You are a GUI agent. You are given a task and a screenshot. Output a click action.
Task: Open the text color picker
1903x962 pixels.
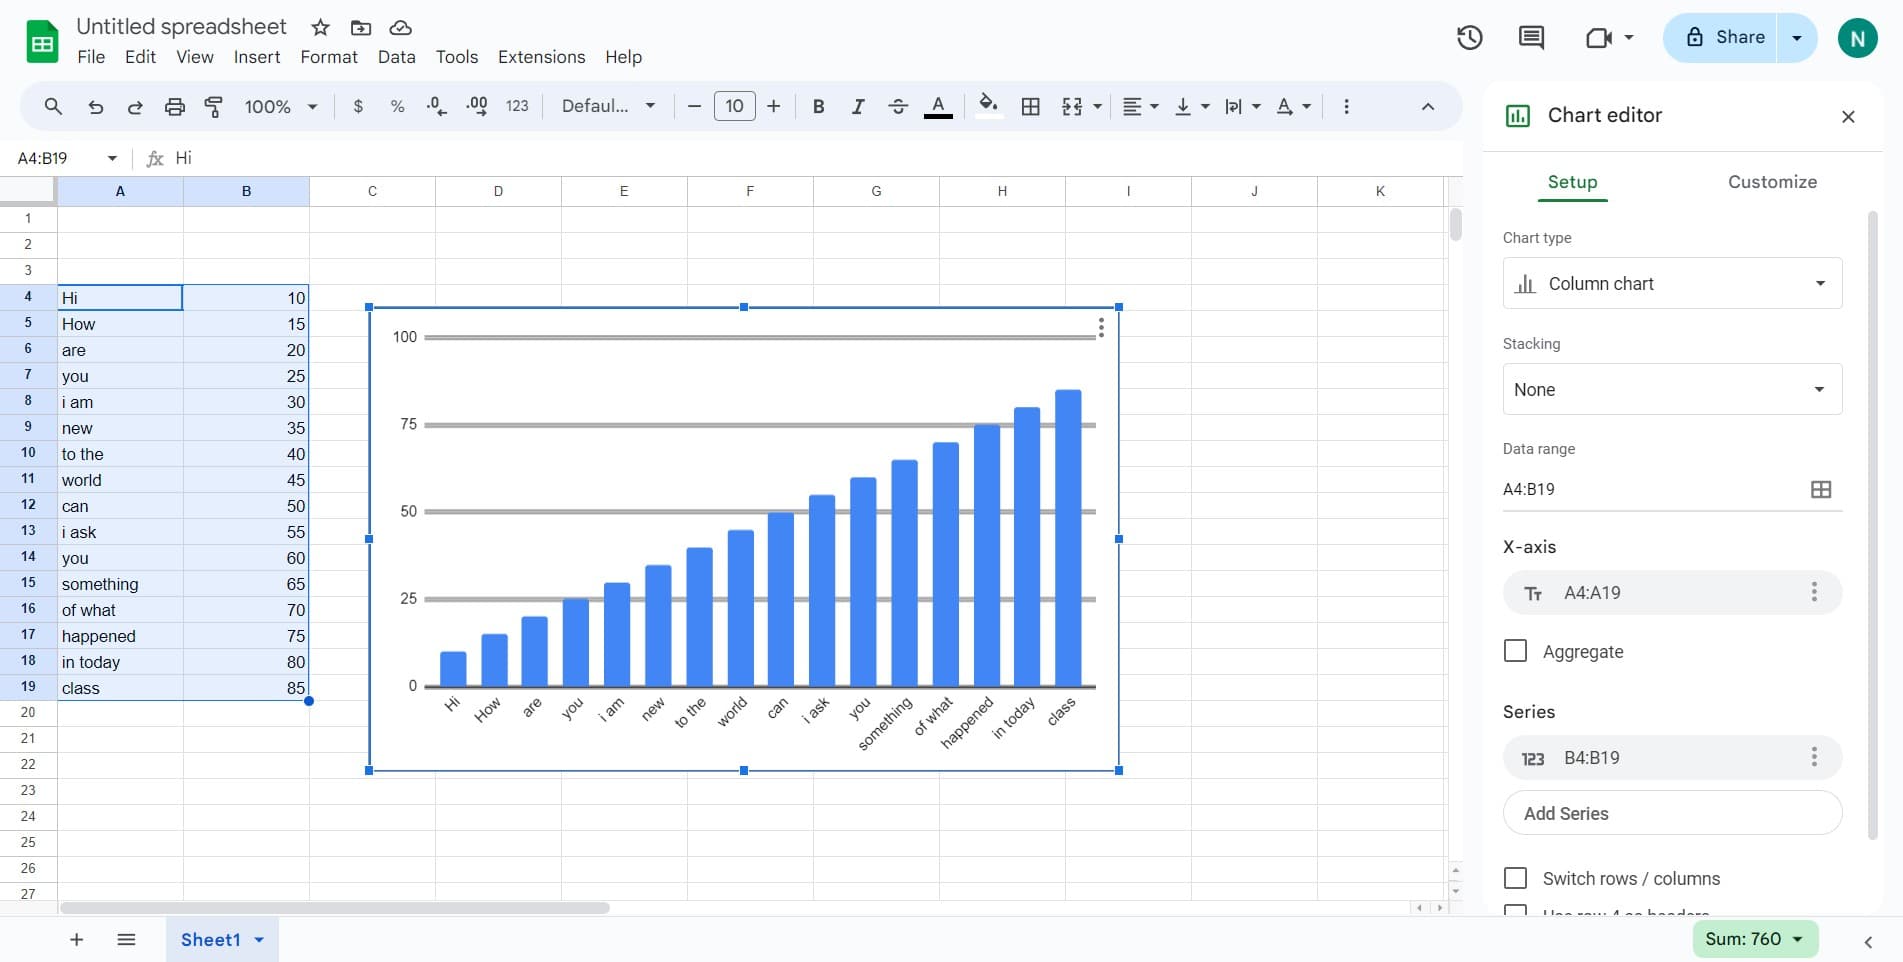(938, 106)
